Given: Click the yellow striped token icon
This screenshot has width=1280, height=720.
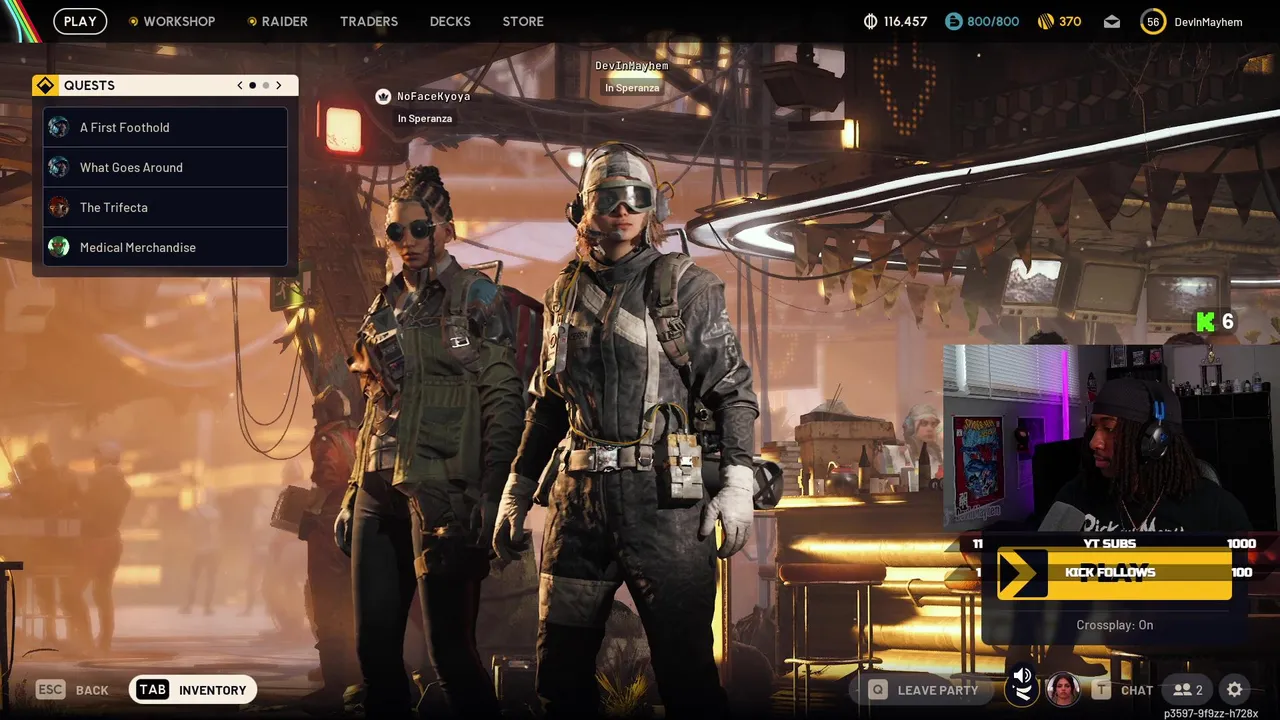Looking at the screenshot, I should tap(1045, 21).
